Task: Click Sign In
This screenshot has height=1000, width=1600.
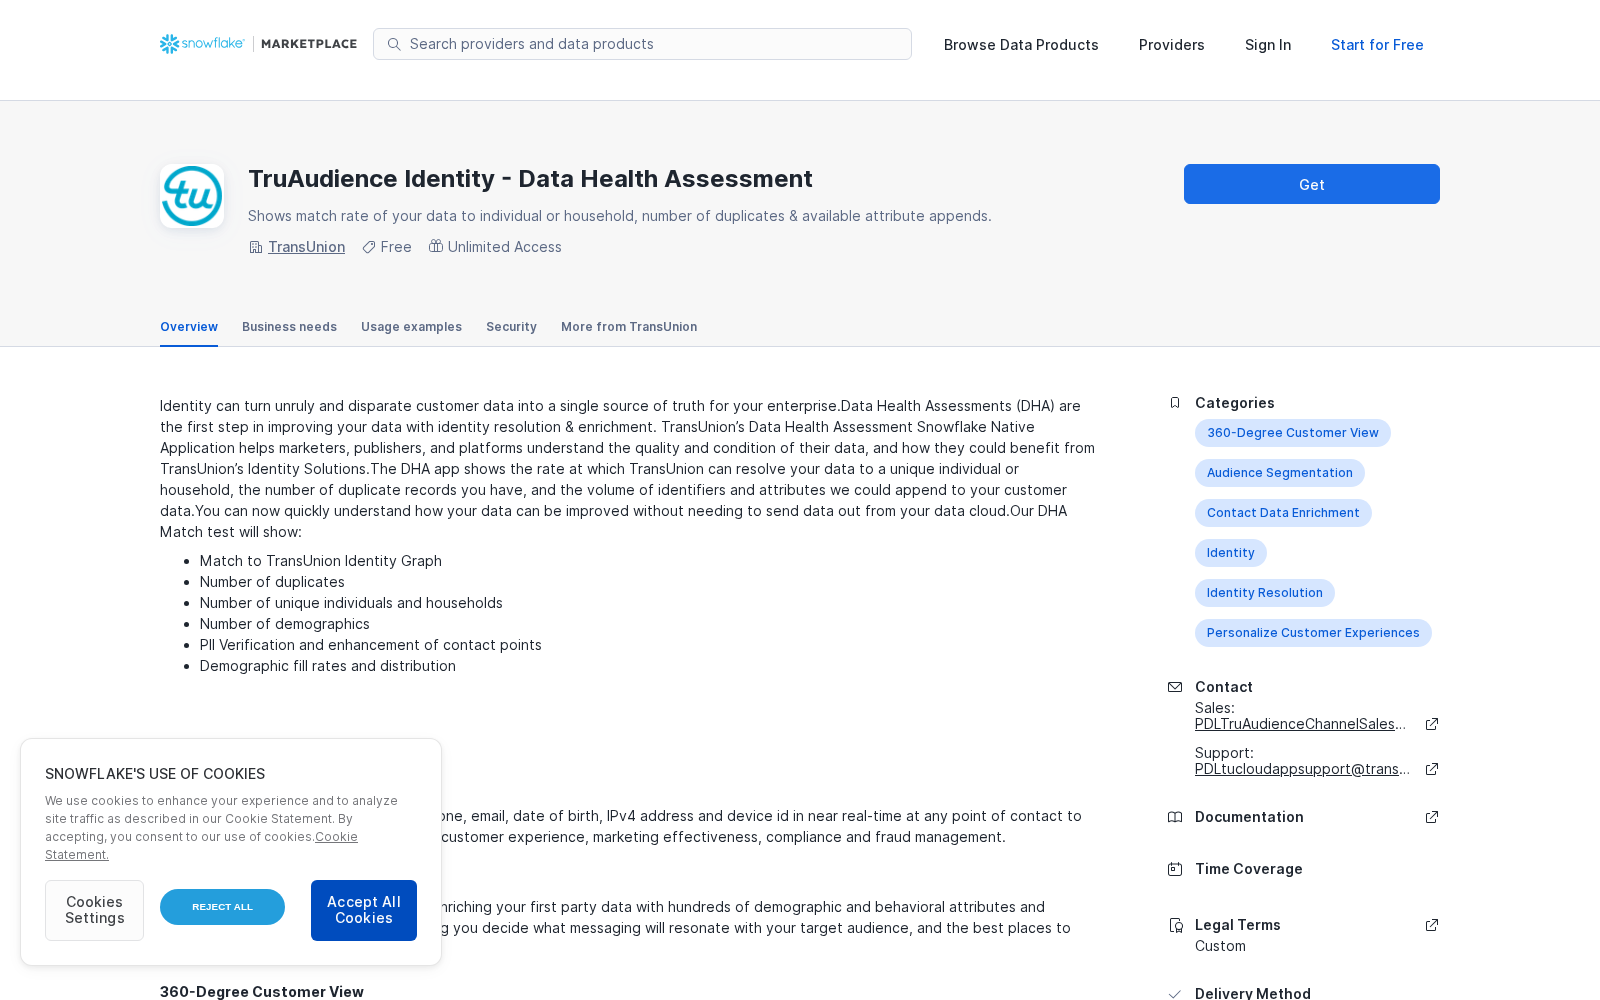Action: [x=1268, y=45]
